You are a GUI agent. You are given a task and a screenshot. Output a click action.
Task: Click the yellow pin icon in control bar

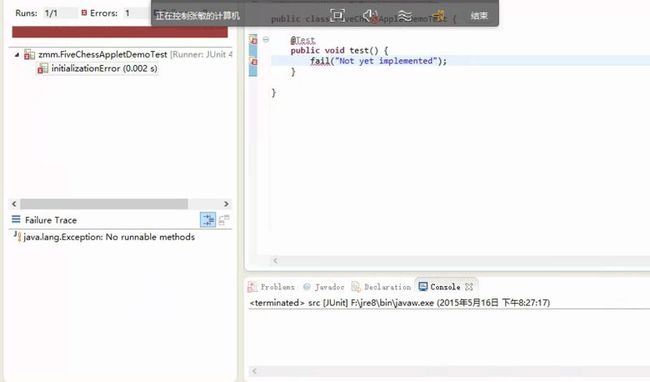[439, 16]
